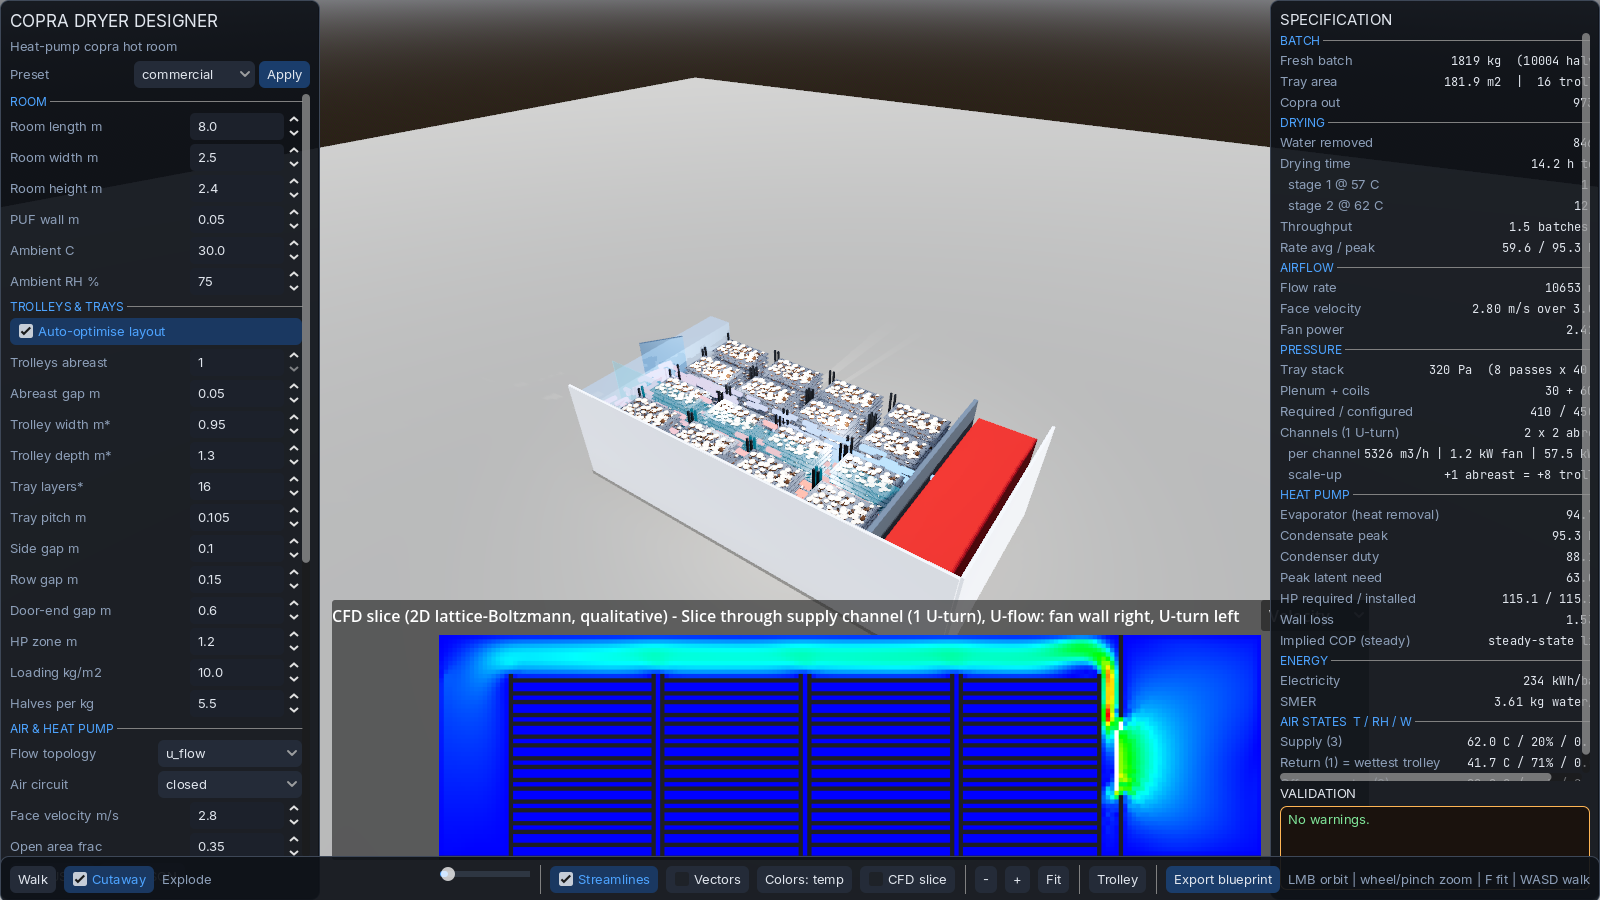Click the Ambient C input field
Viewport: 1600px width, 900px height.
(238, 251)
